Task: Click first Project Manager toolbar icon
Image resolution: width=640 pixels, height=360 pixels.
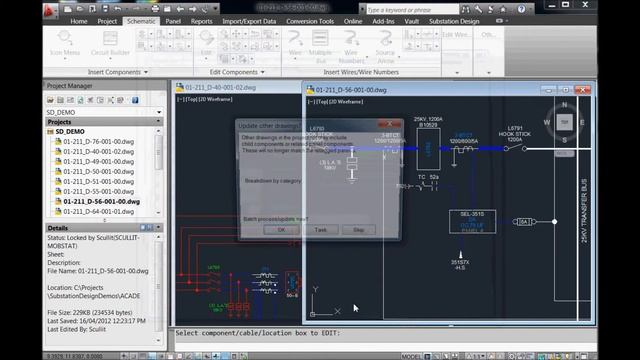Action: click(50, 100)
